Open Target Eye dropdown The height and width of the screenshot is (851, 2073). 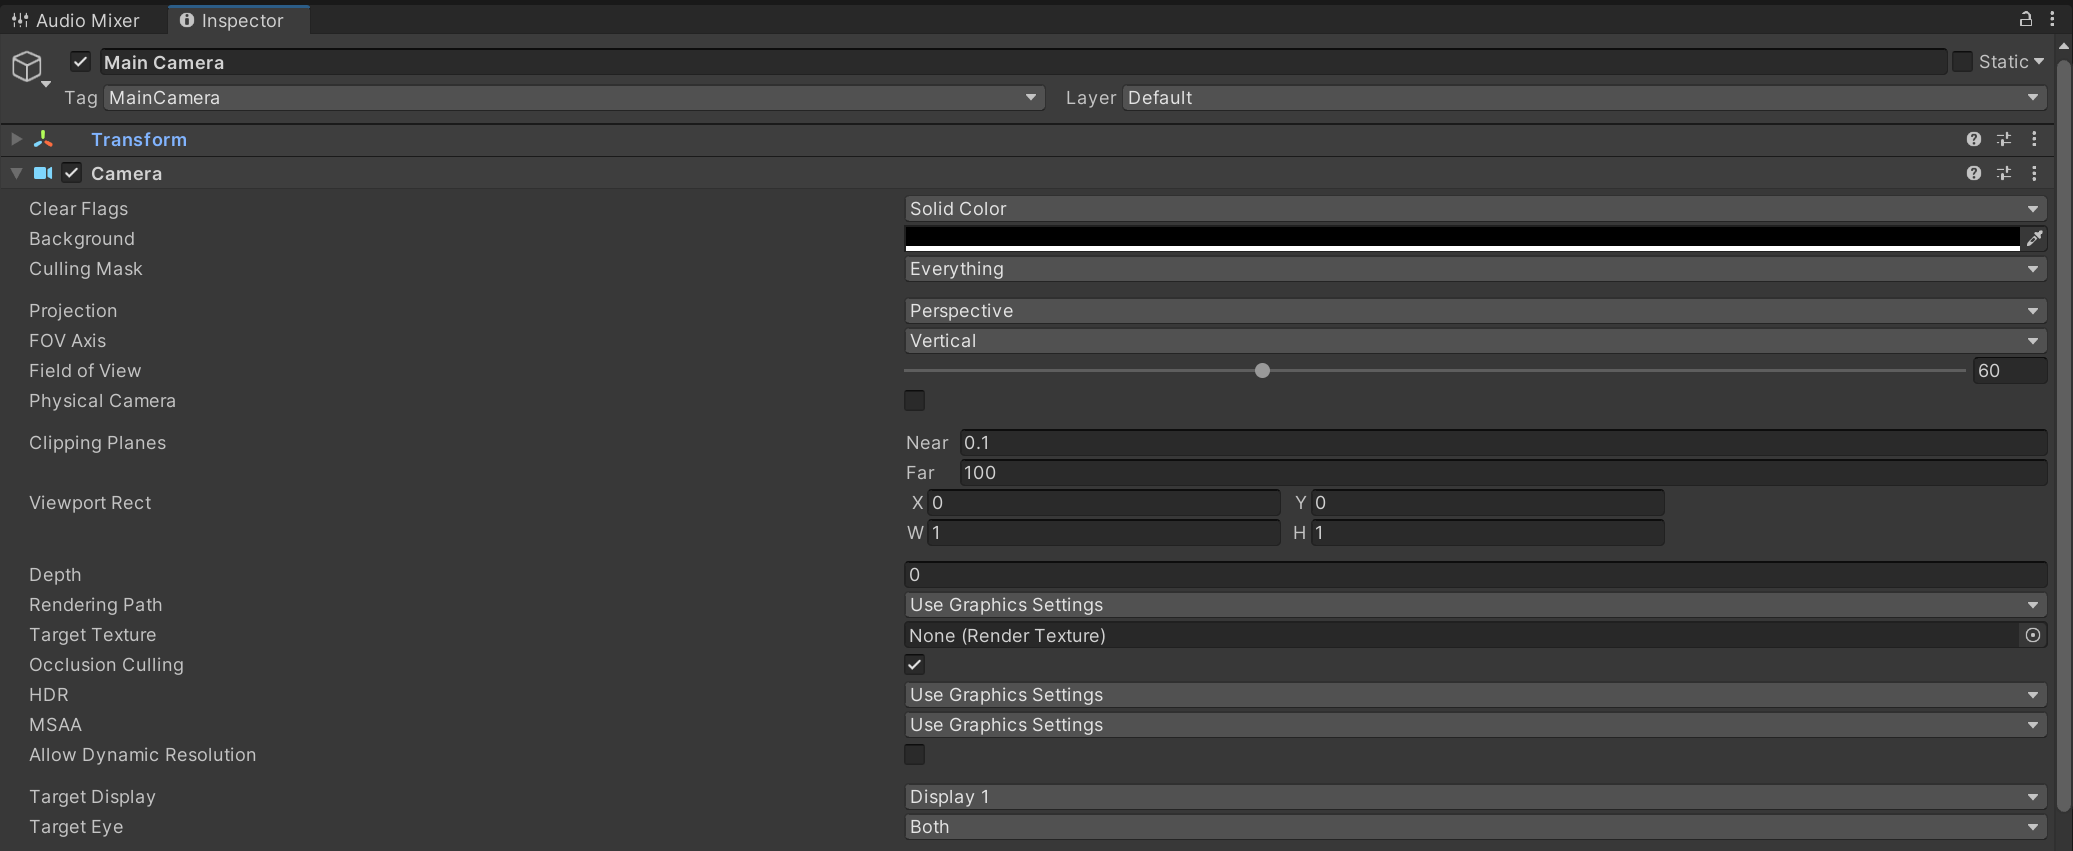pyautogui.click(x=1475, y=826)
